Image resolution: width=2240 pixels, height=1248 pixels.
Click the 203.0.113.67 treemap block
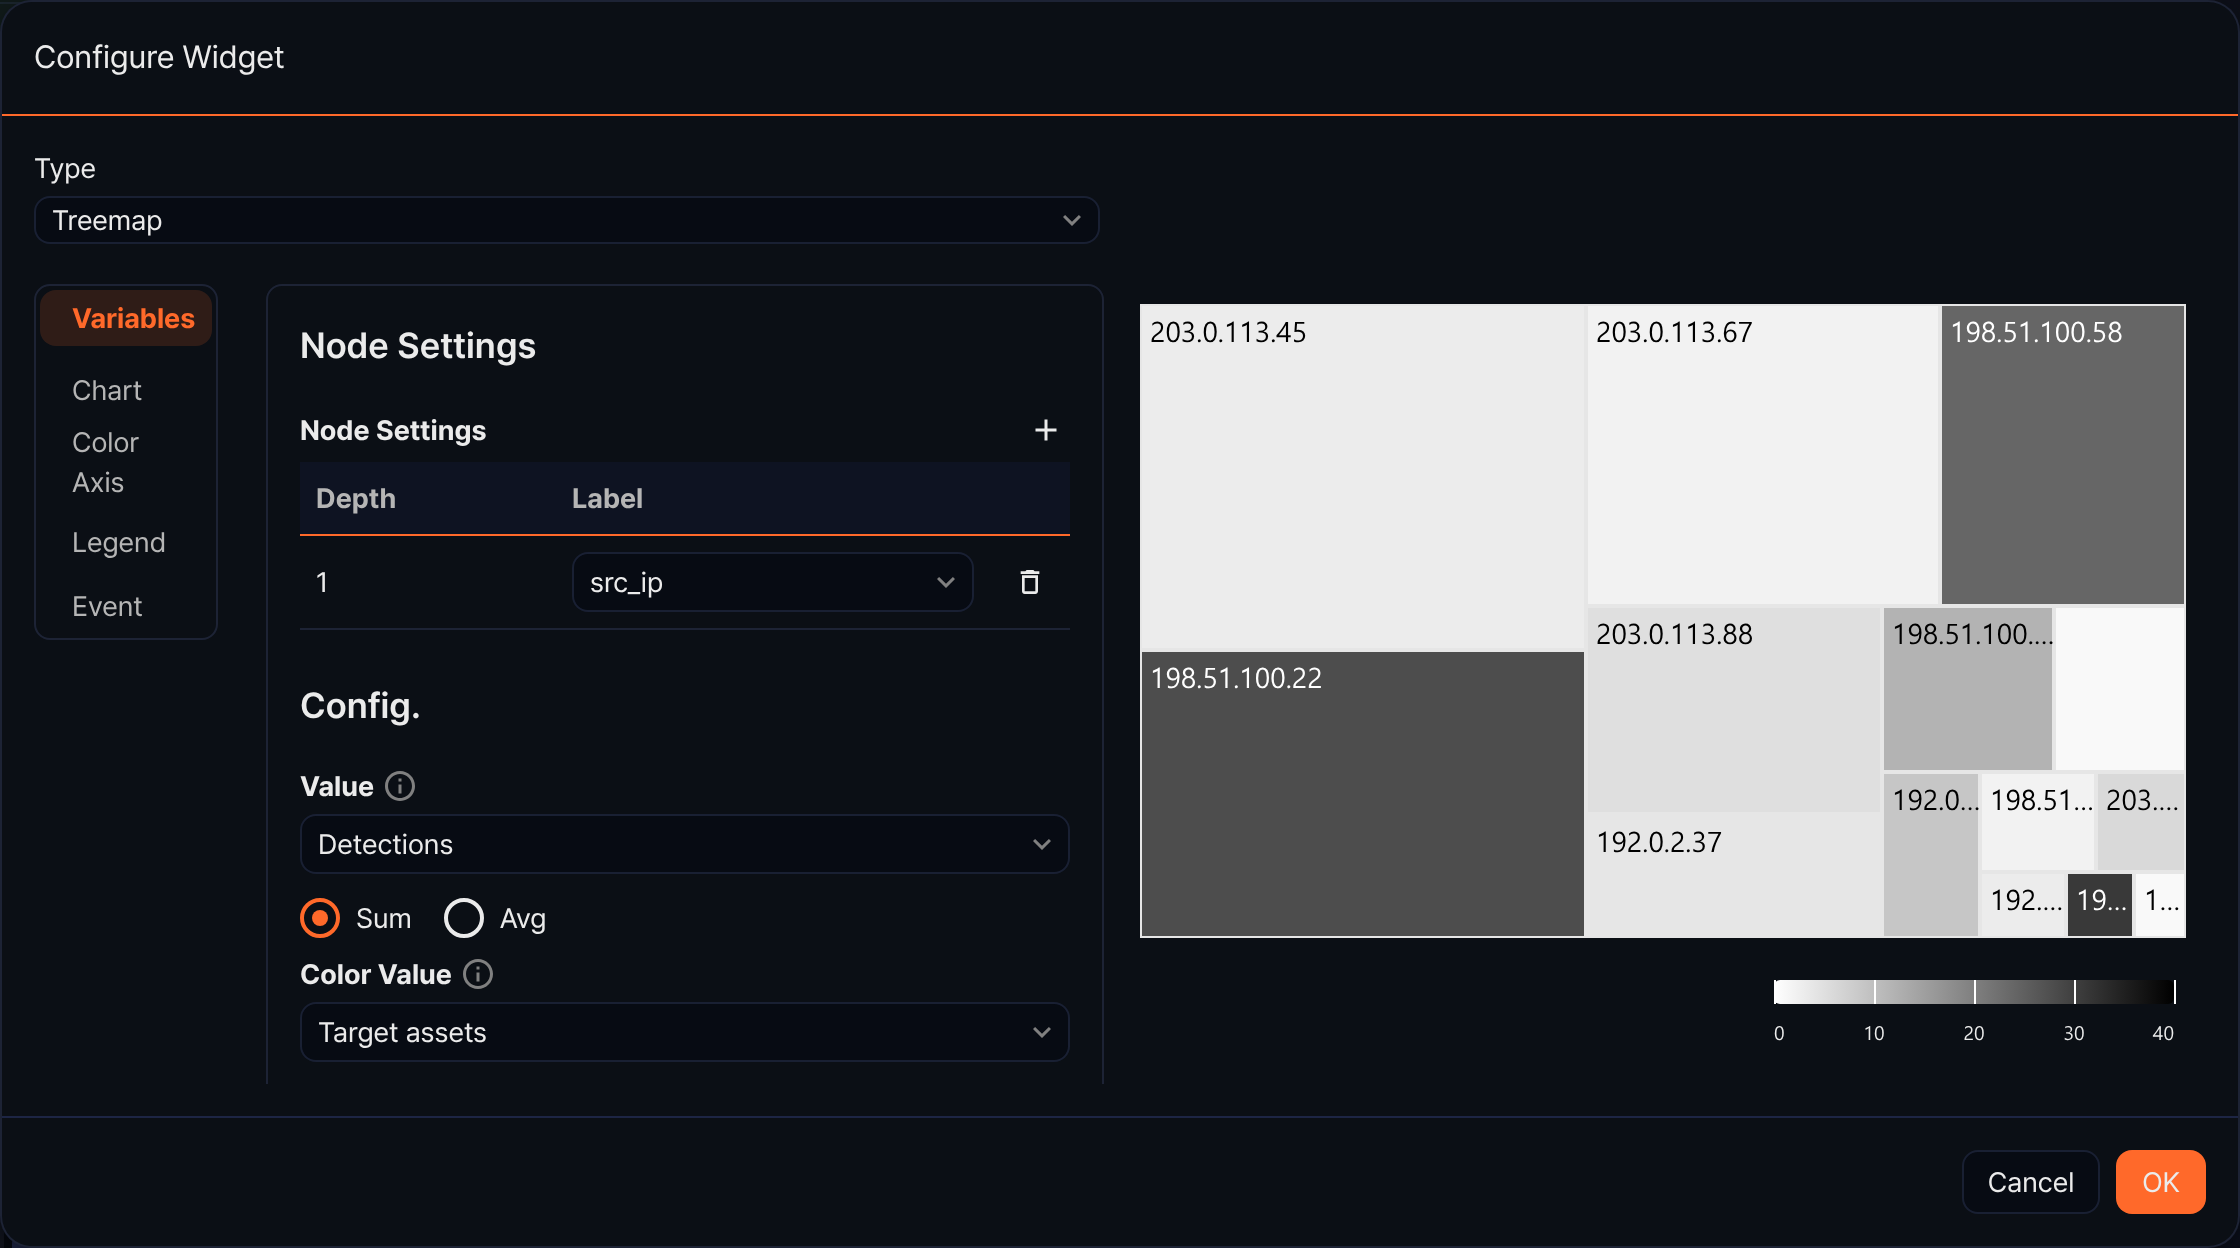click(x=1763, y=454)
